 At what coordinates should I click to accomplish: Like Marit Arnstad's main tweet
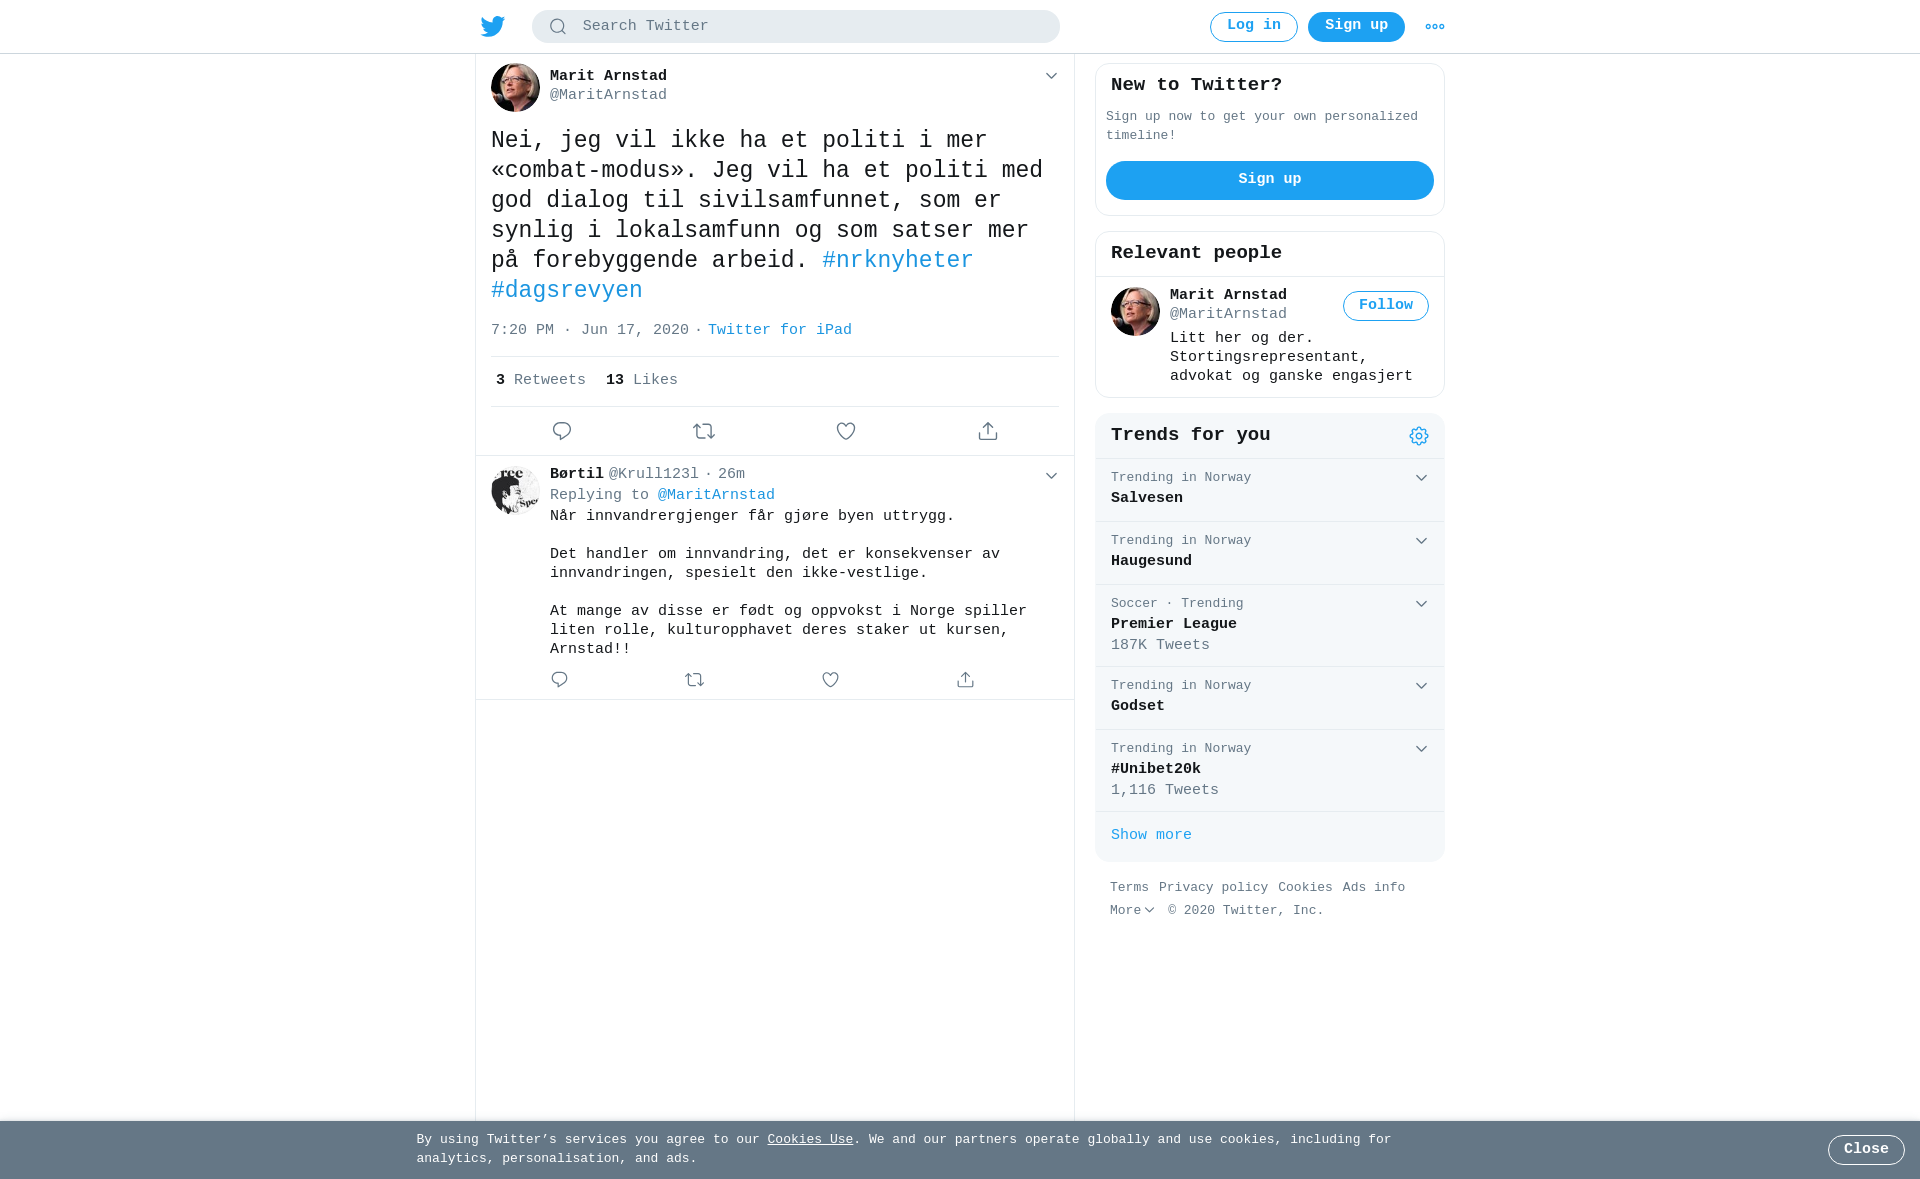coord(846,431)
